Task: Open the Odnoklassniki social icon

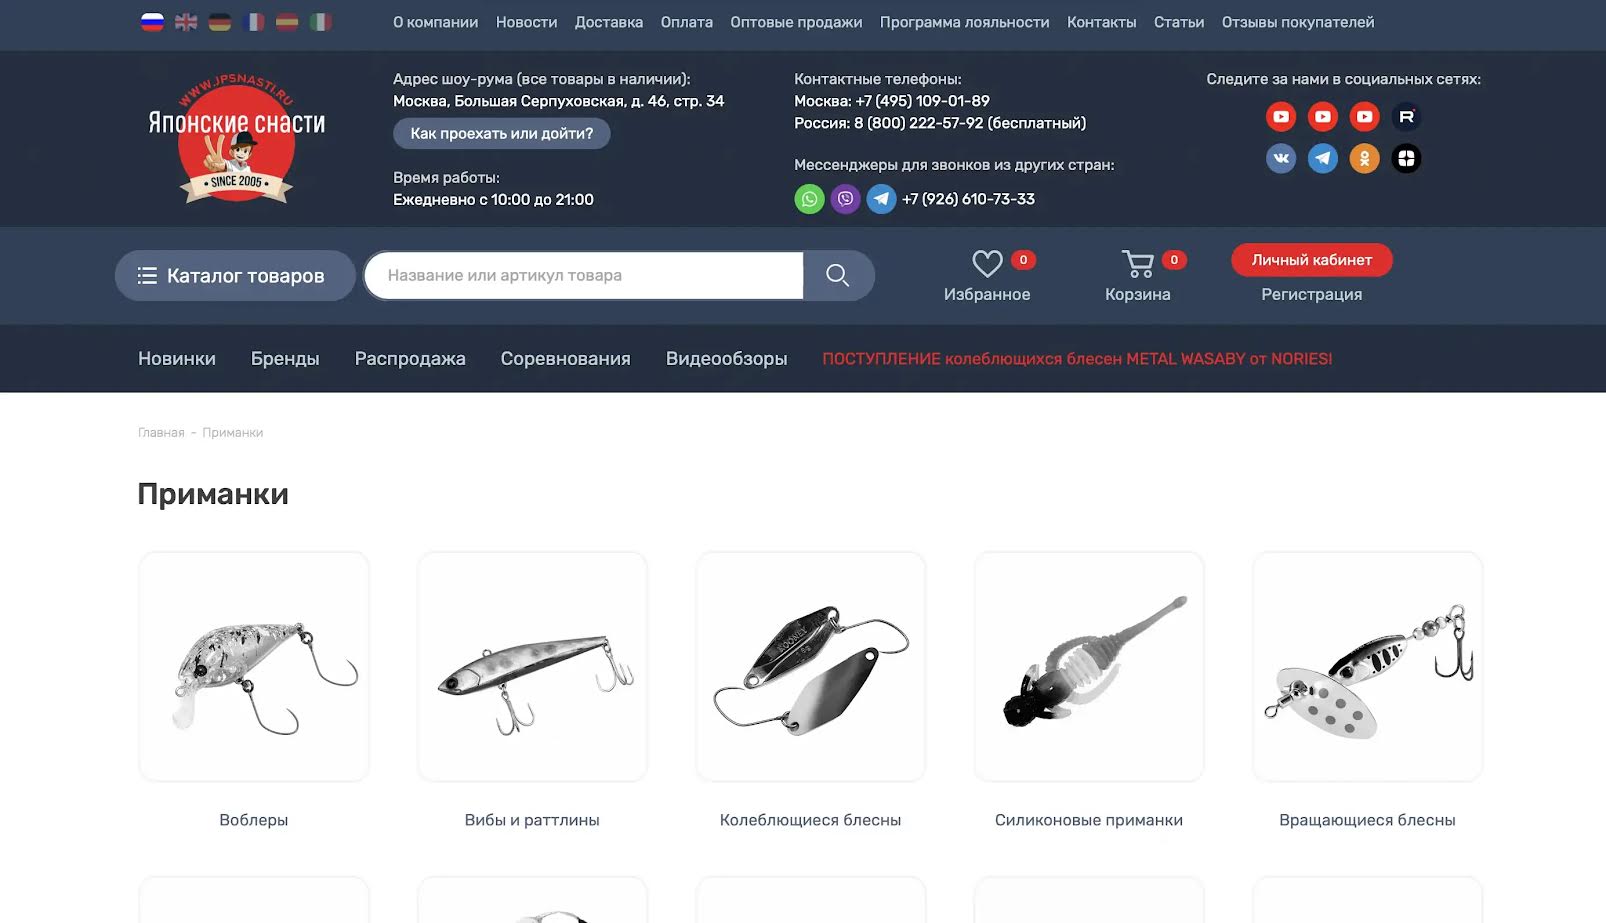Action: pos(1364,158)
